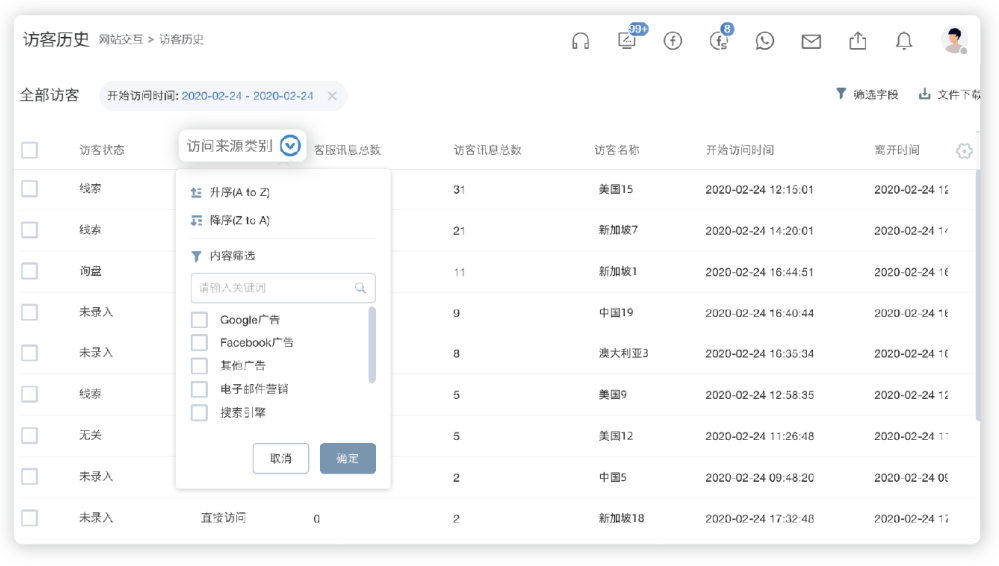
Task: Open the Facebook icon in header
Action: tap(673, 41)
